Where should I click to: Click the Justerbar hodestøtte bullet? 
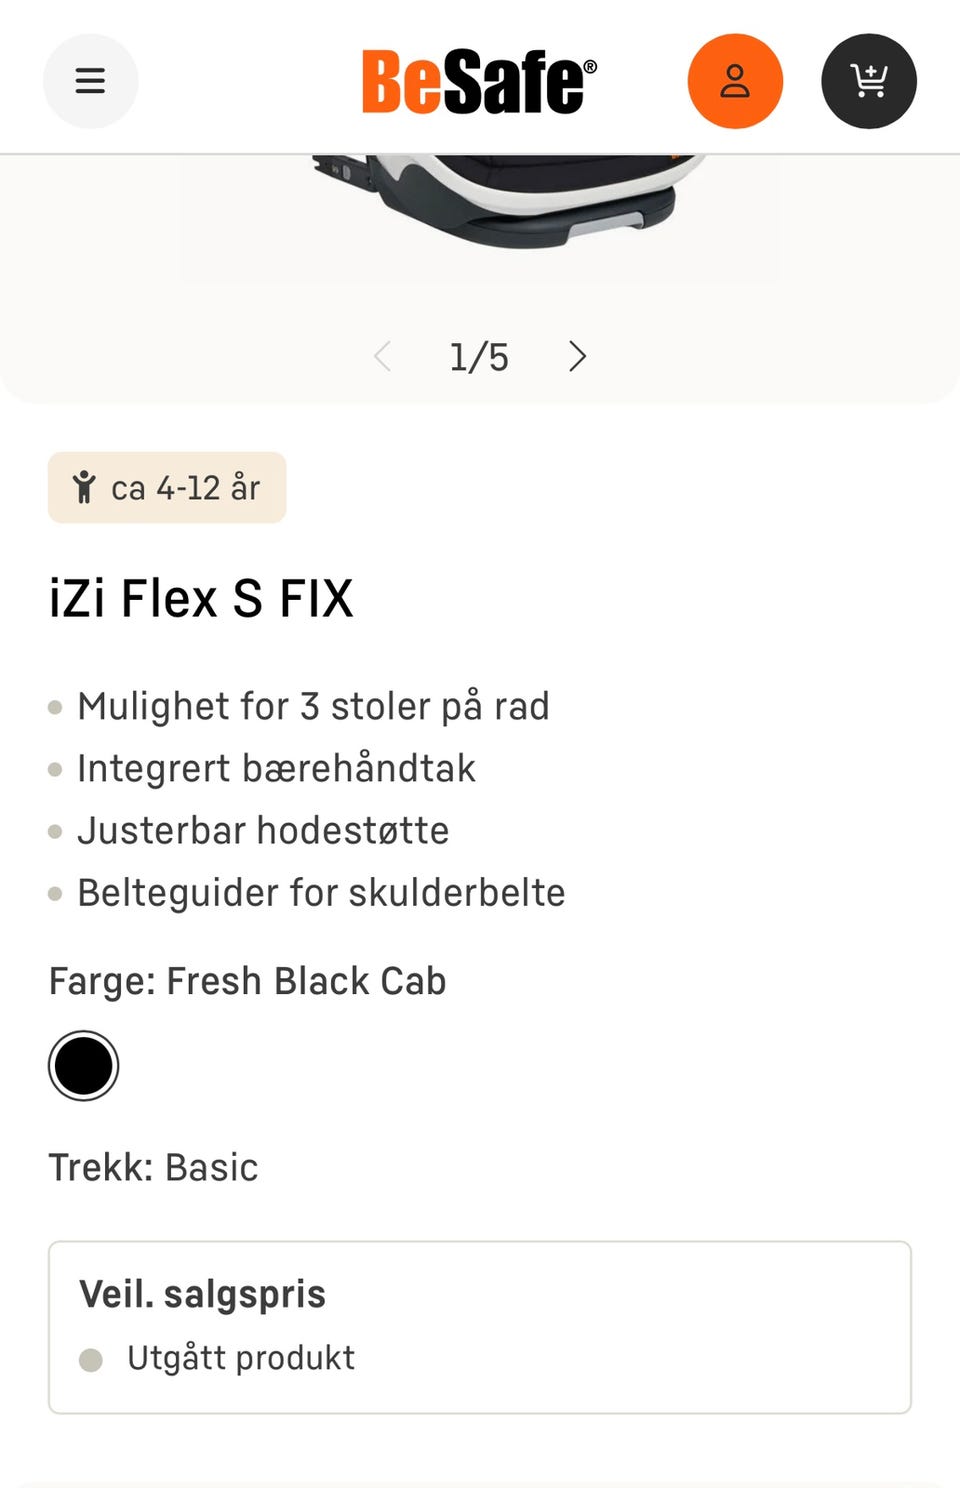[x=263, y=830]
